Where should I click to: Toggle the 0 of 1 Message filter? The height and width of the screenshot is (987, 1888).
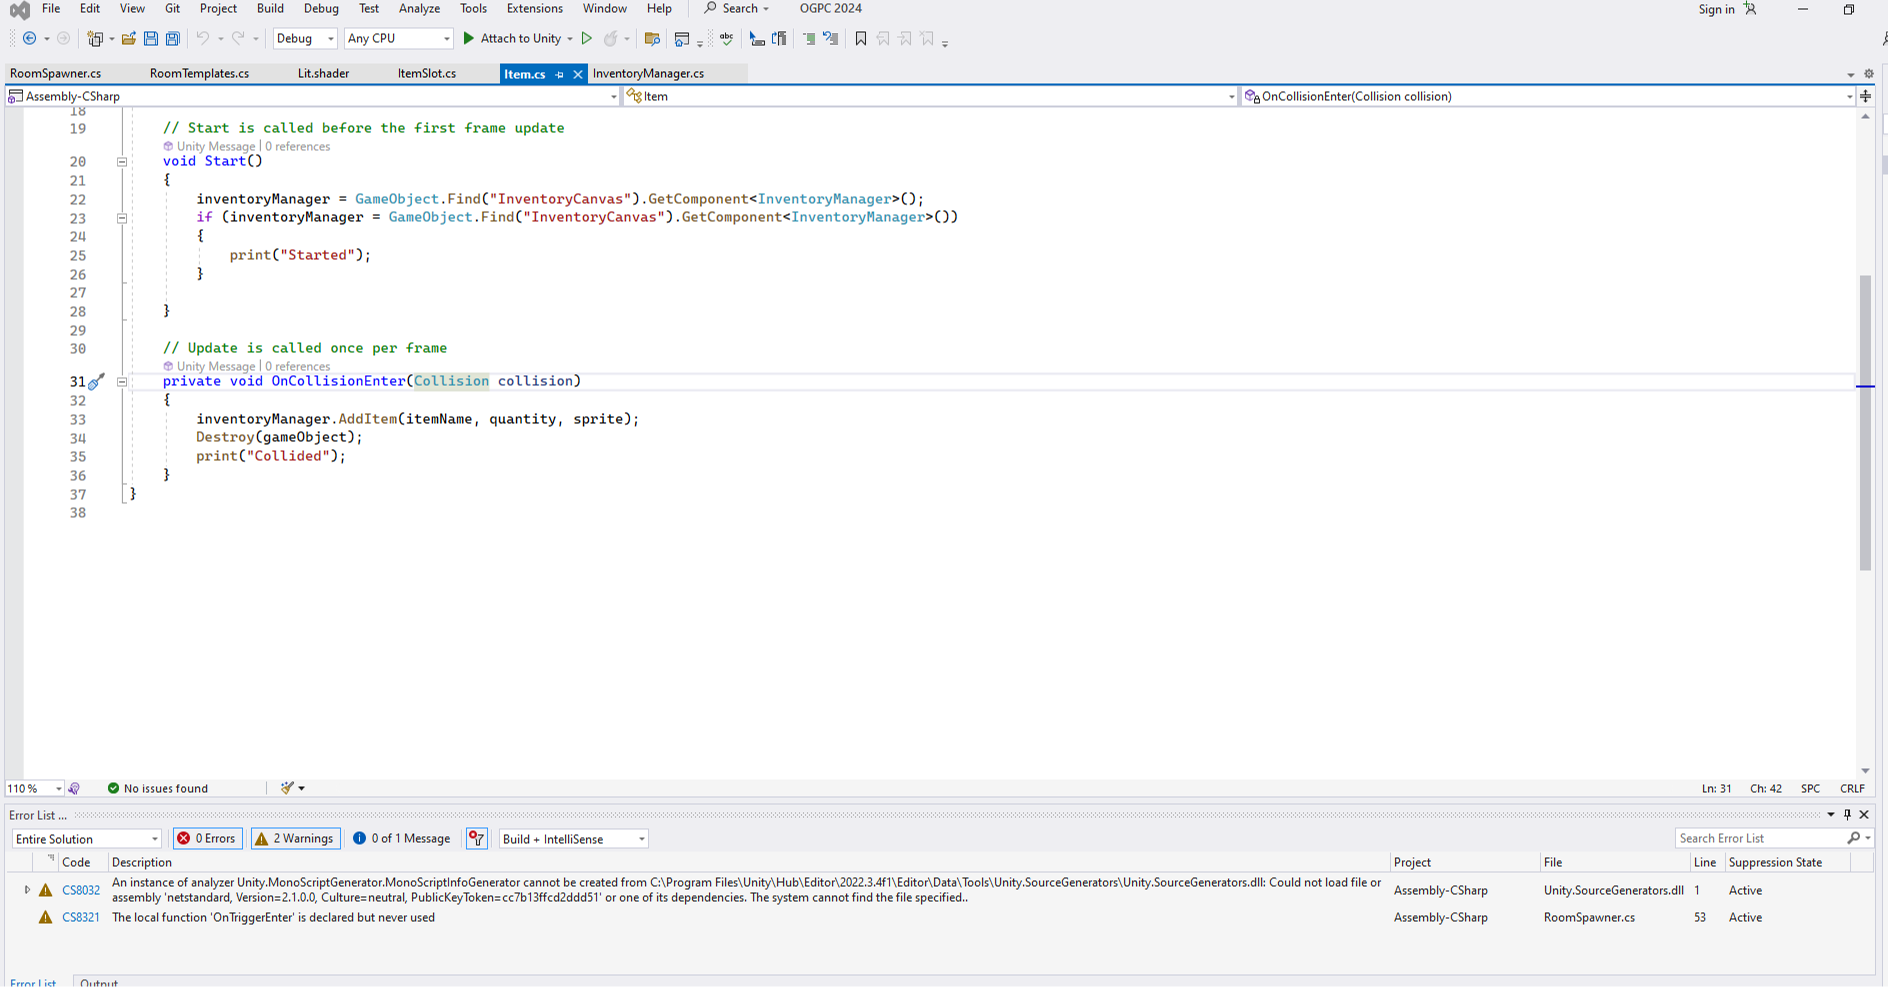tap(401, 839)
